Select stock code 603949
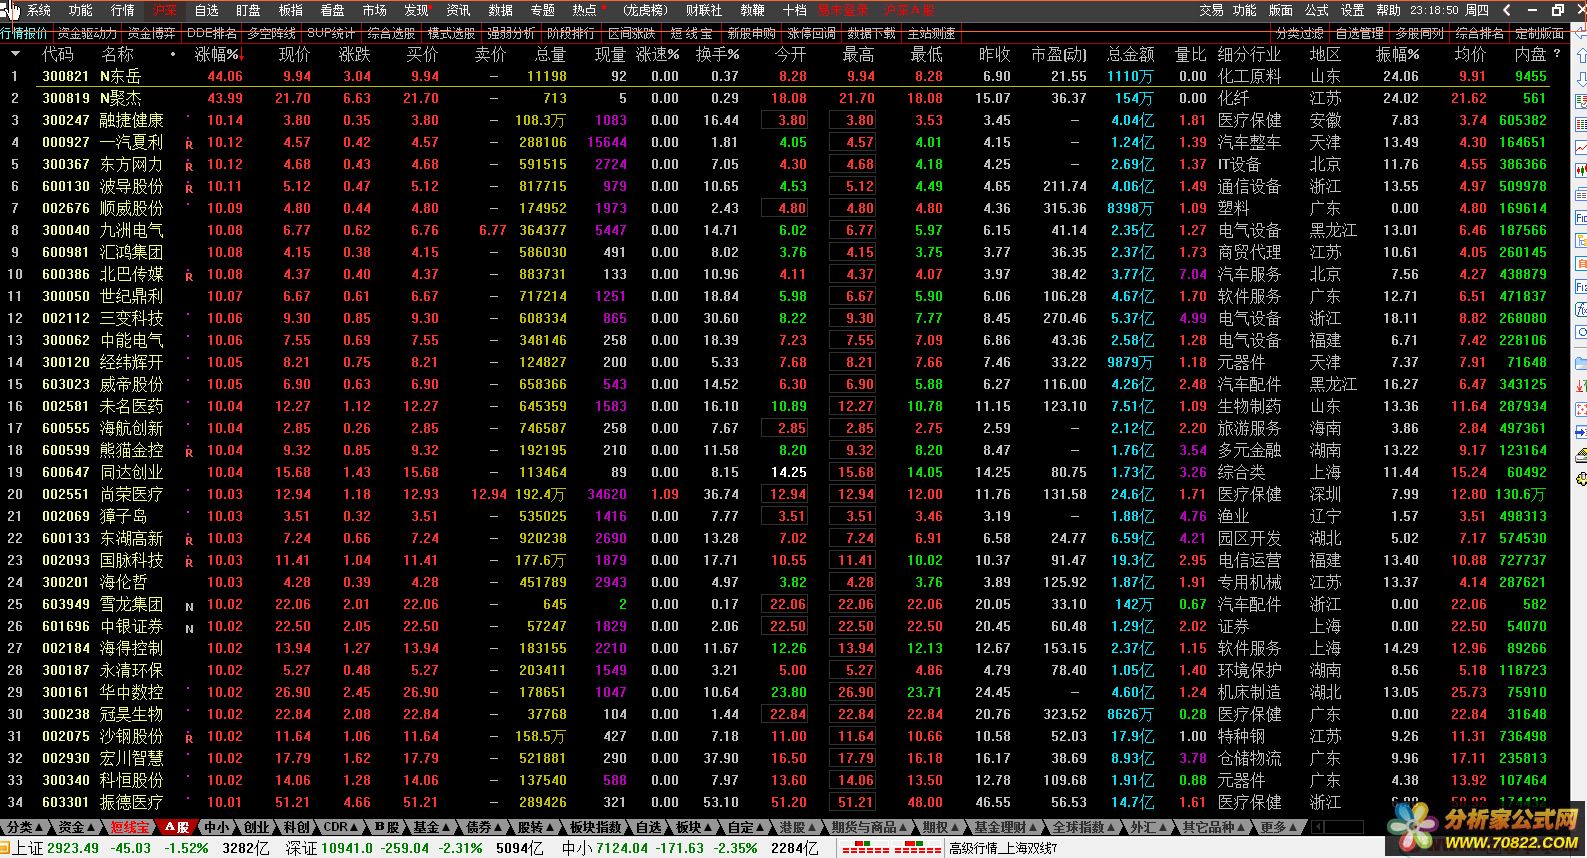The width and height of the screenshot is (1587, 858). [66, 604]
